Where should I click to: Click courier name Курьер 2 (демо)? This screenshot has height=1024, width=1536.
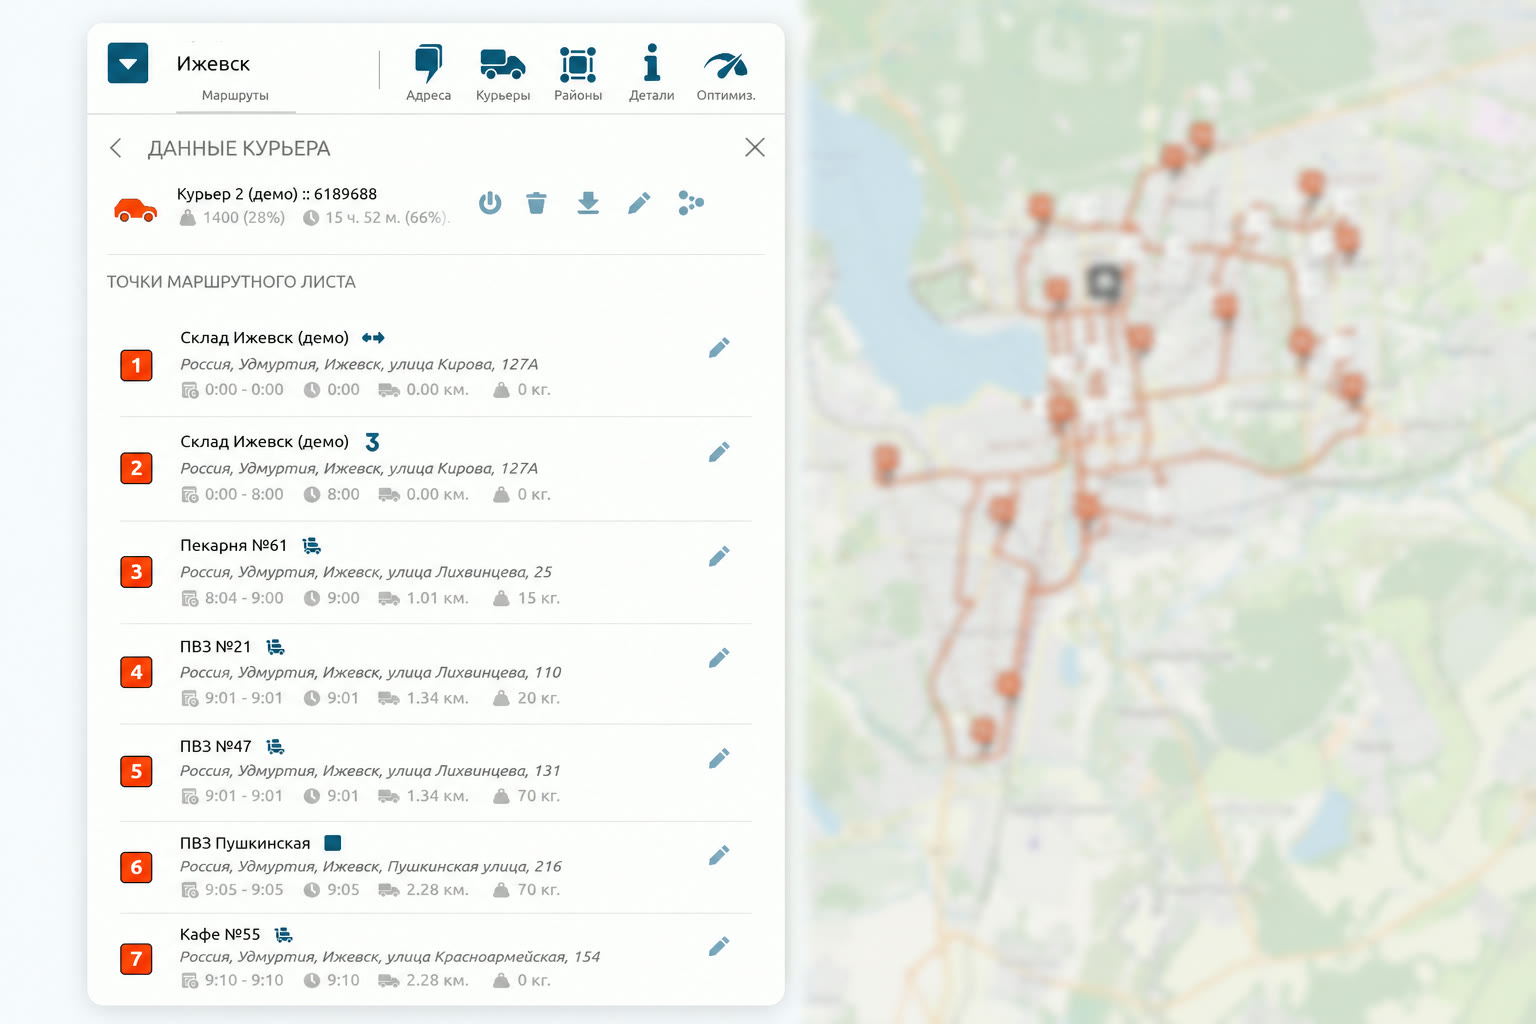(237, 194)
